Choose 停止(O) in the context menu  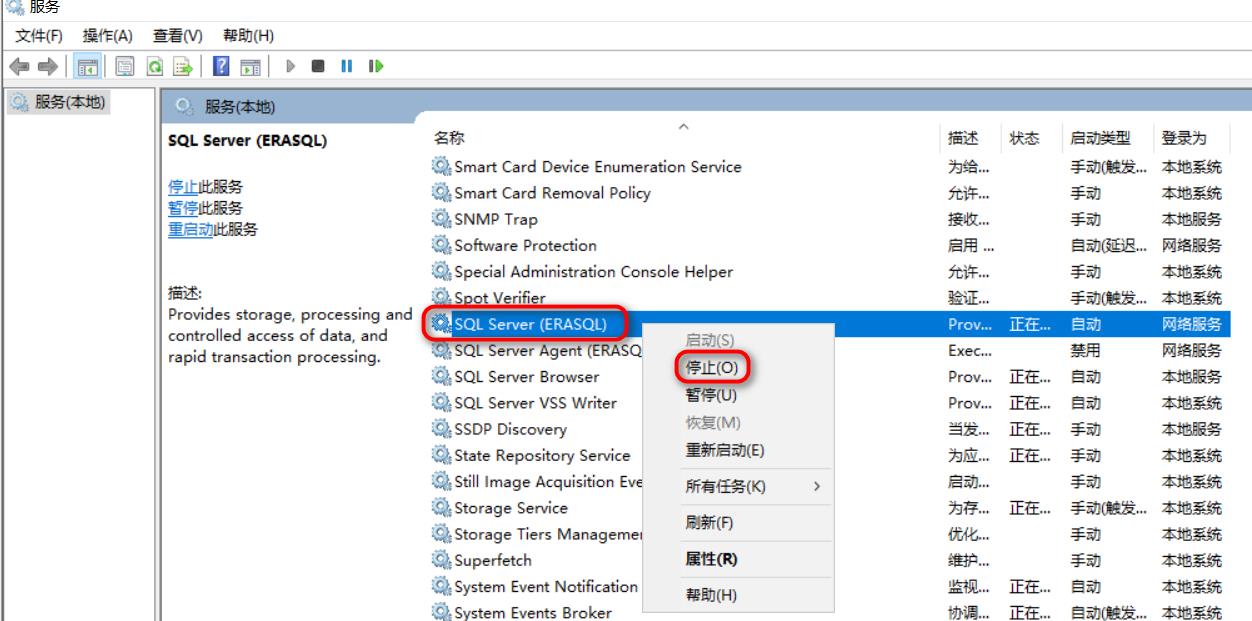click(x=712, y=368)
